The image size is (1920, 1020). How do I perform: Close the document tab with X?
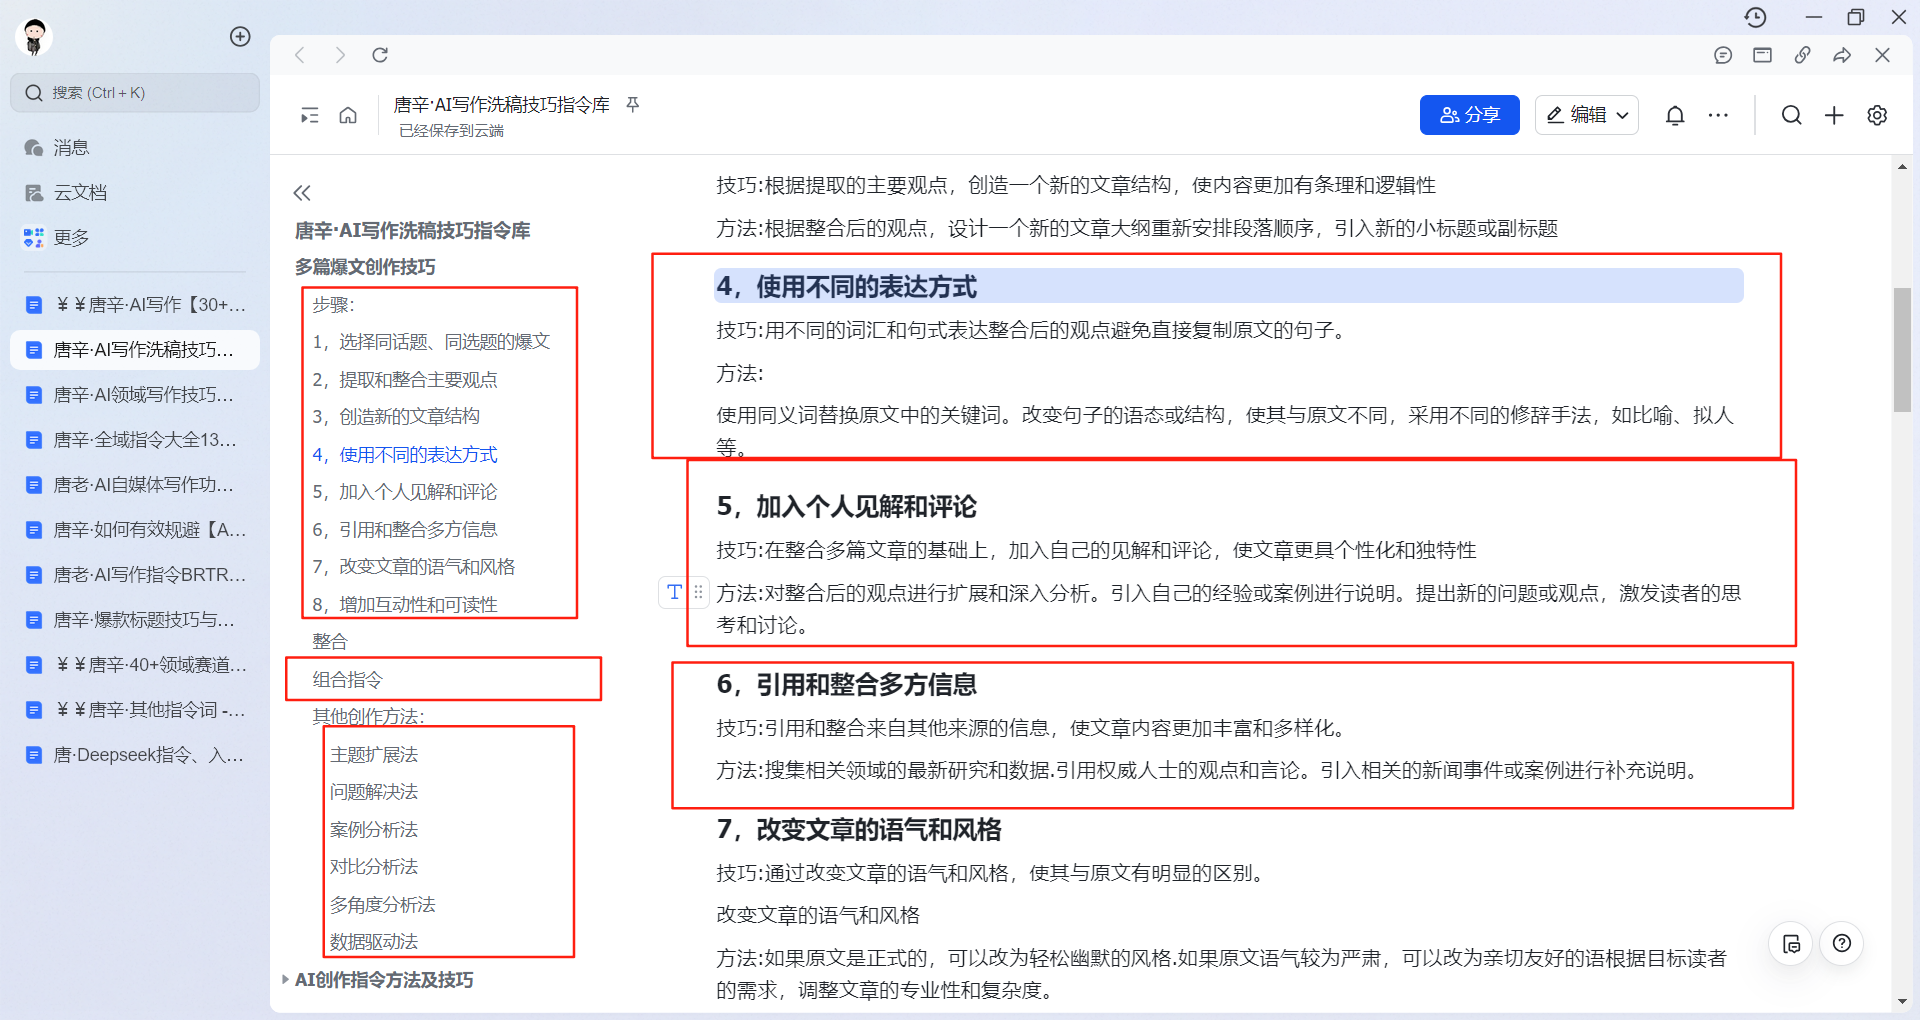(1882, 55)
